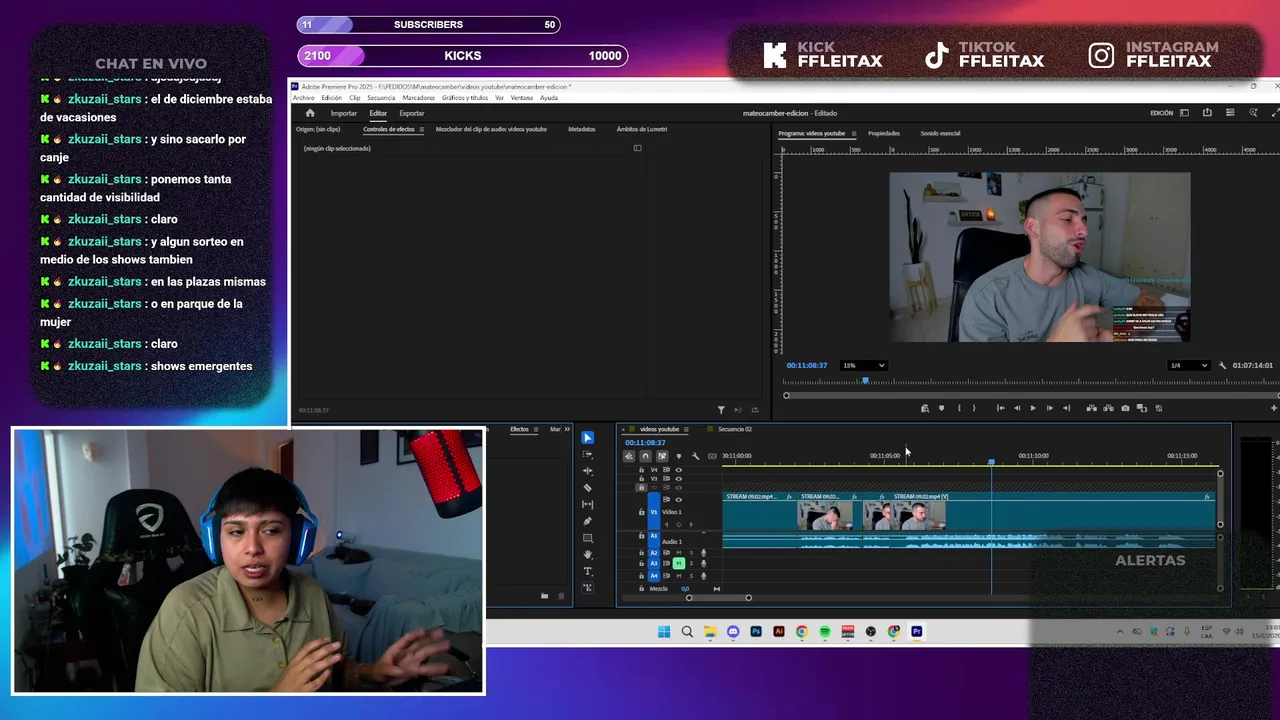This screenshot has height=720, width=1280.
Task: Click Play in Program monitor
Action: 1033,408
